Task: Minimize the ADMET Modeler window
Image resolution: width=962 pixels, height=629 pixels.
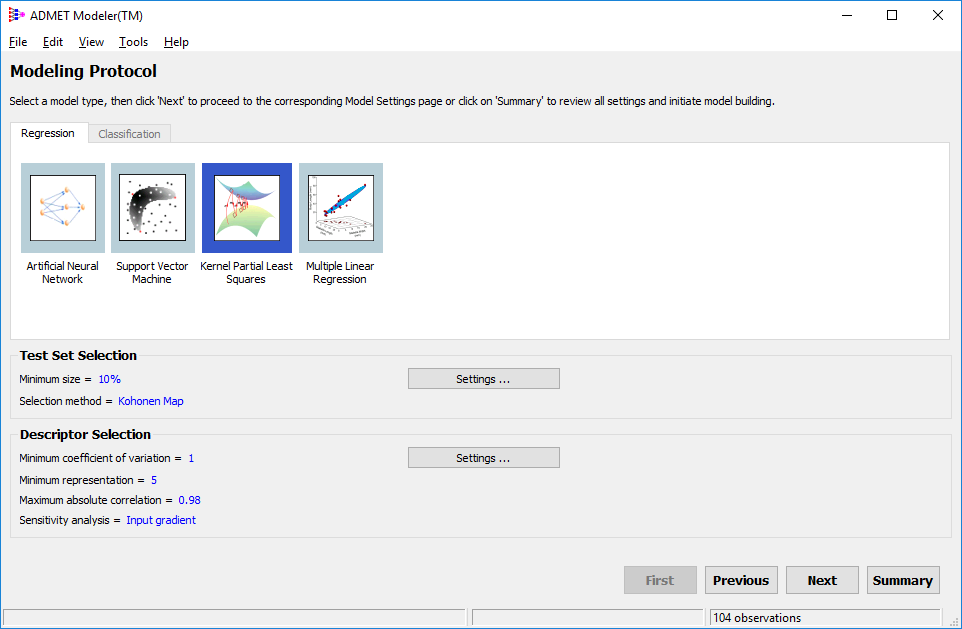Action: [x=847, y=15]
